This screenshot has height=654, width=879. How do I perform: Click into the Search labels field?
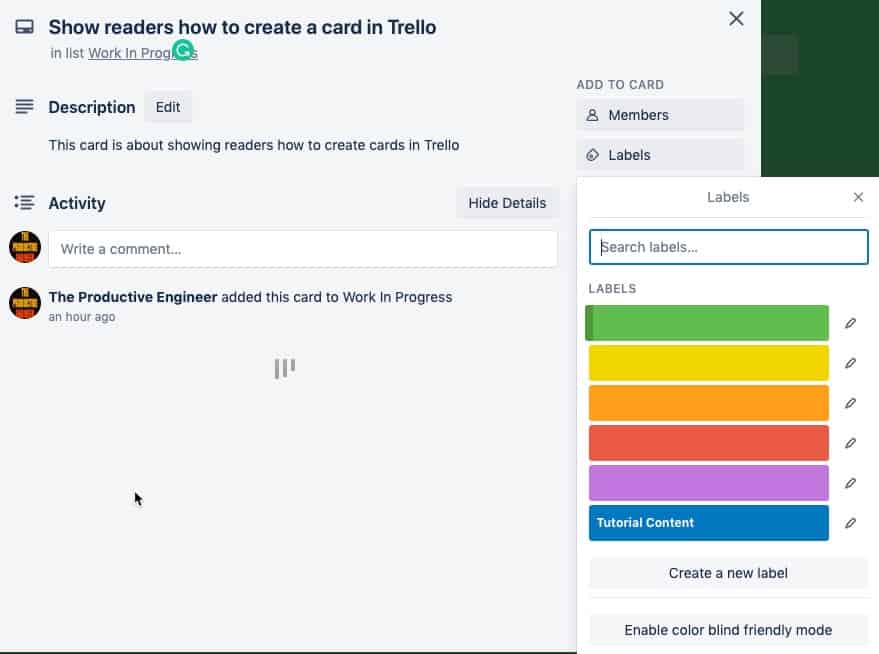(728, 247)
